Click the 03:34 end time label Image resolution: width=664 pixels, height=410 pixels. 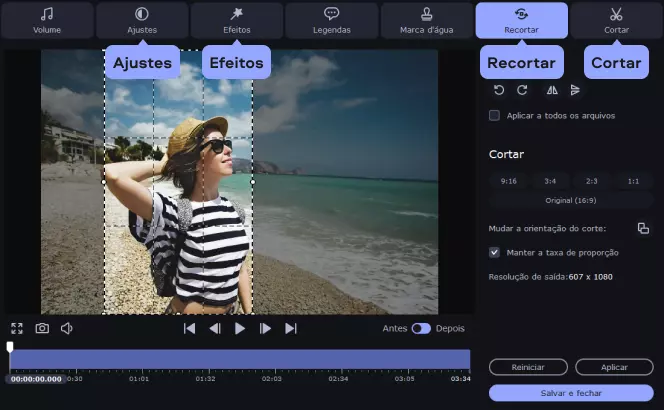click(x=460, y=379)
